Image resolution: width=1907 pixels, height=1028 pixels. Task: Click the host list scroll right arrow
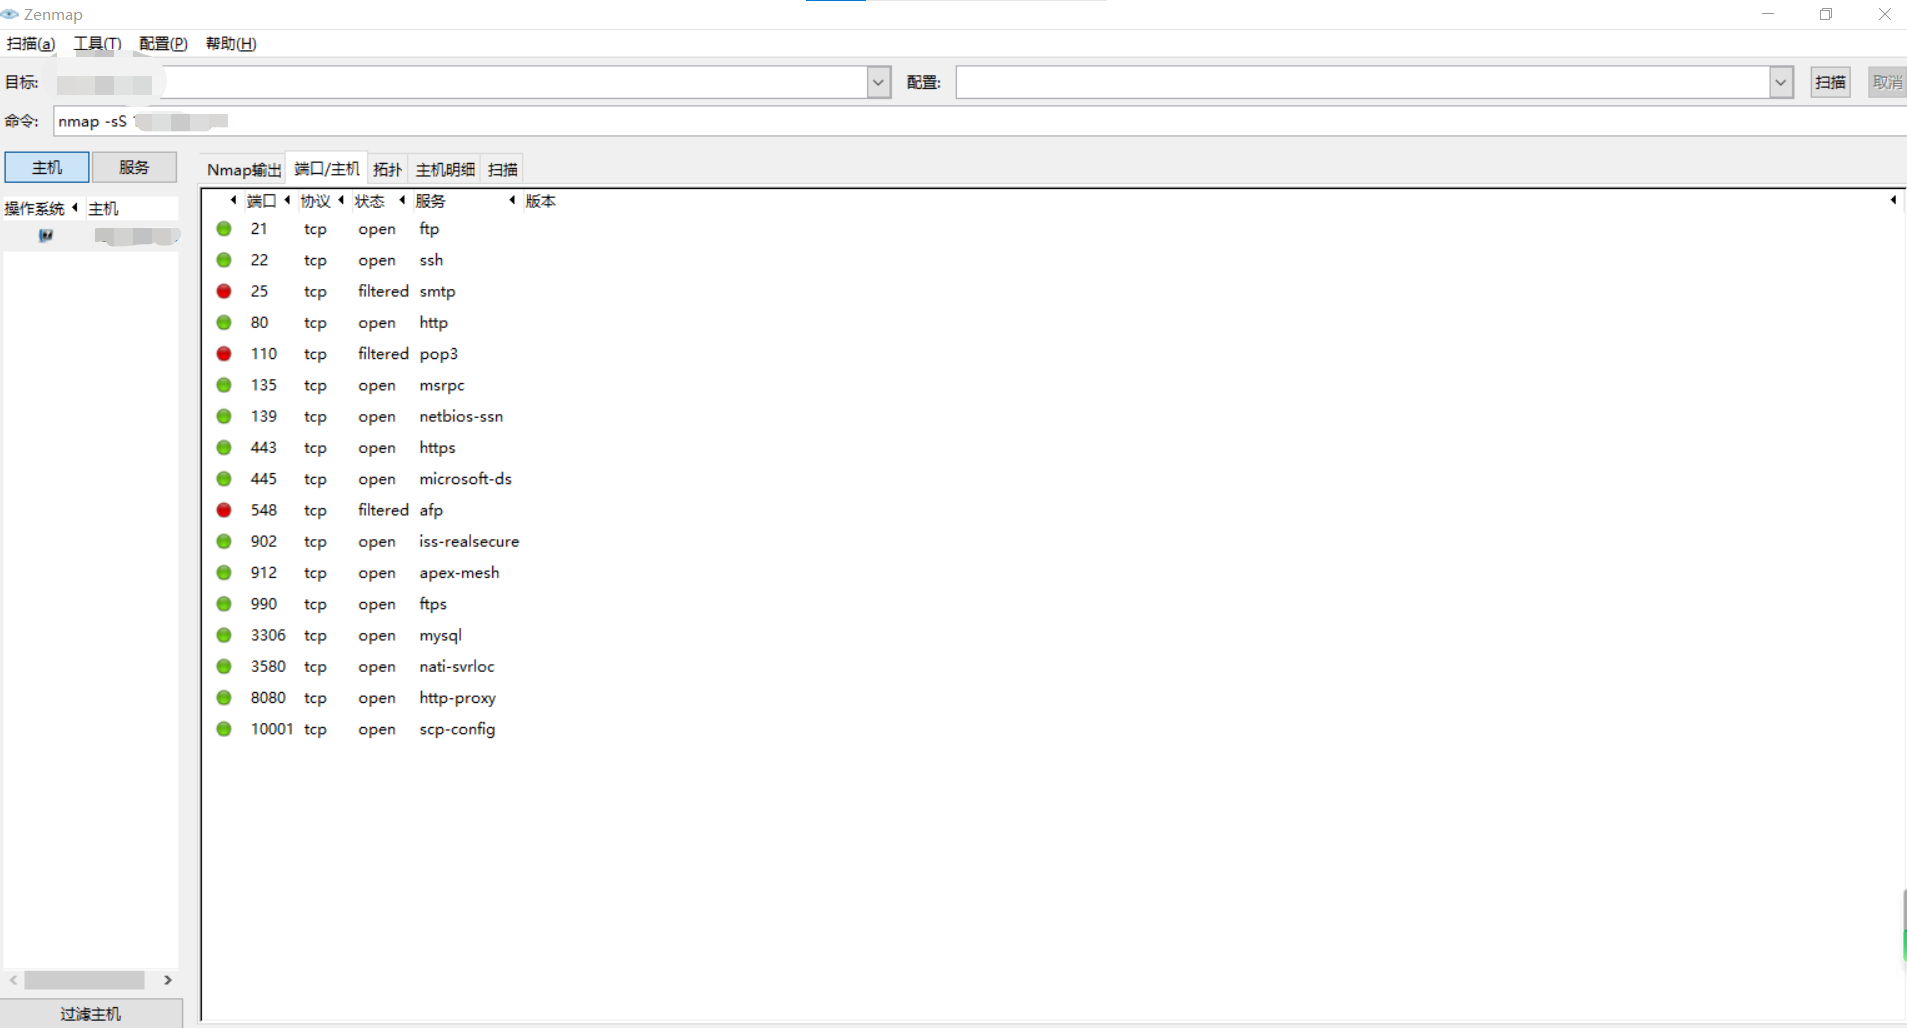pos(168,980)
